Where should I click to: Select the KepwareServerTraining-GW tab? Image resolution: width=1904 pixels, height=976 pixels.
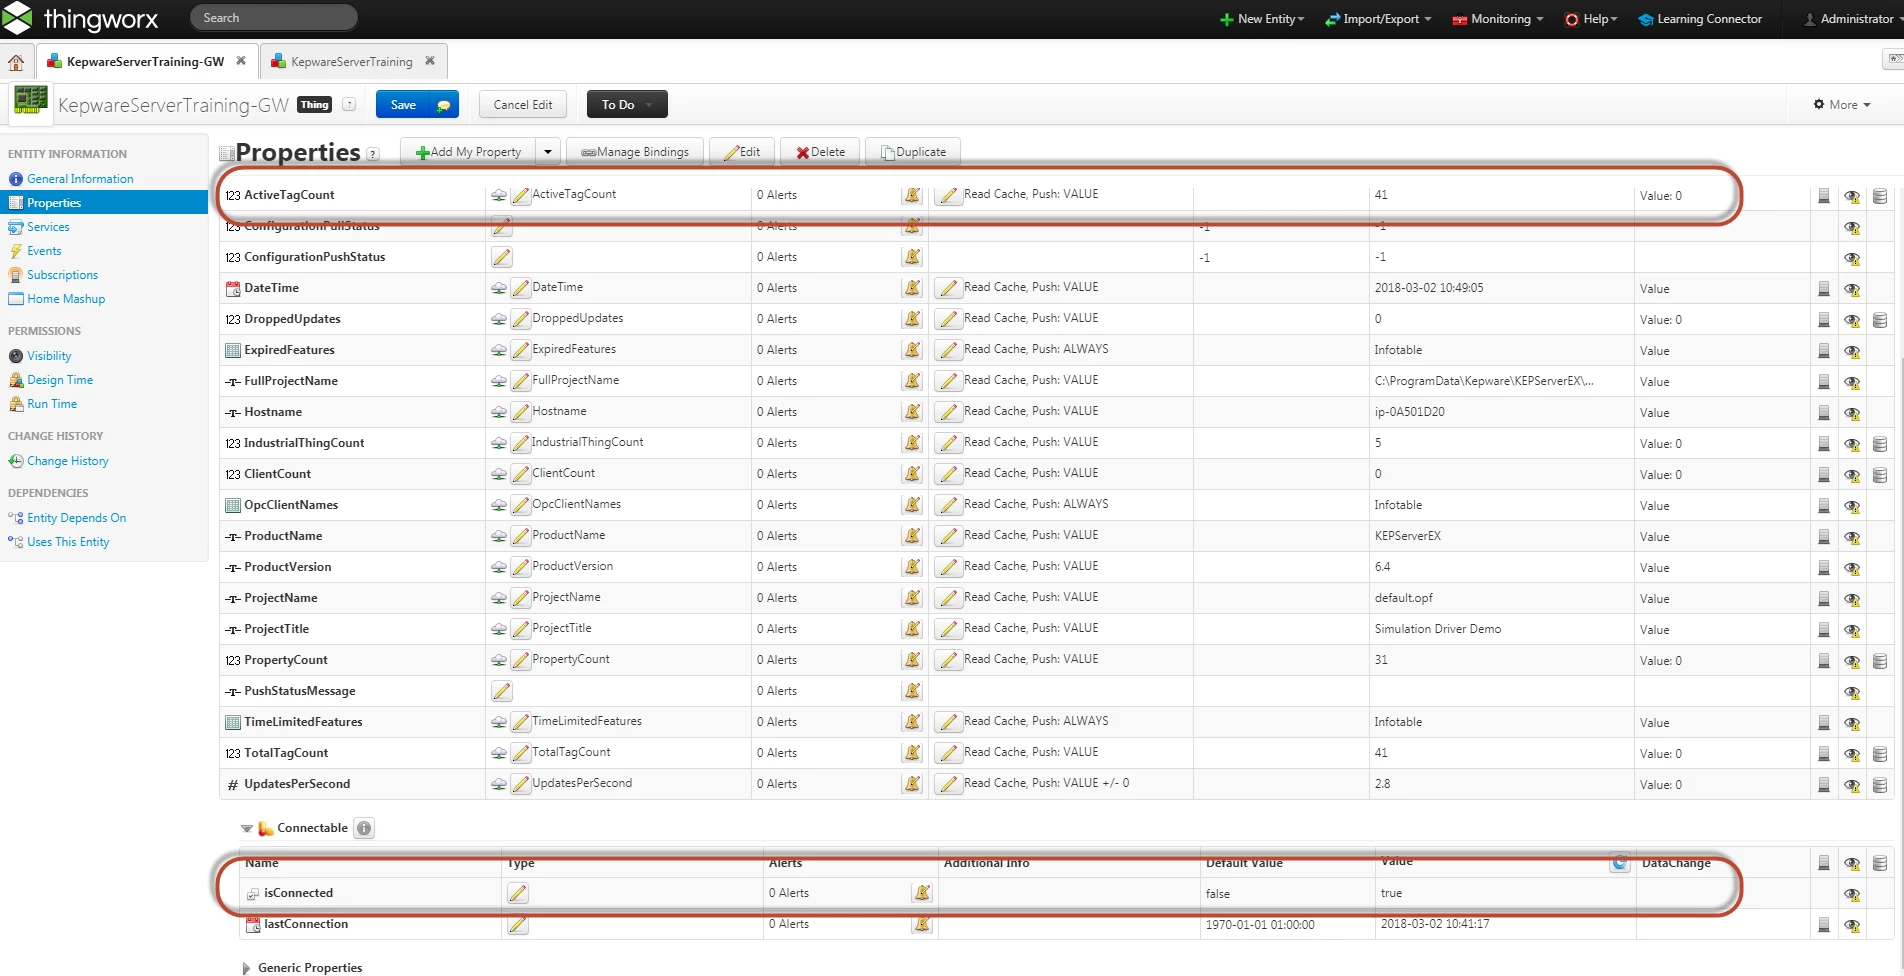pos(145,62)
